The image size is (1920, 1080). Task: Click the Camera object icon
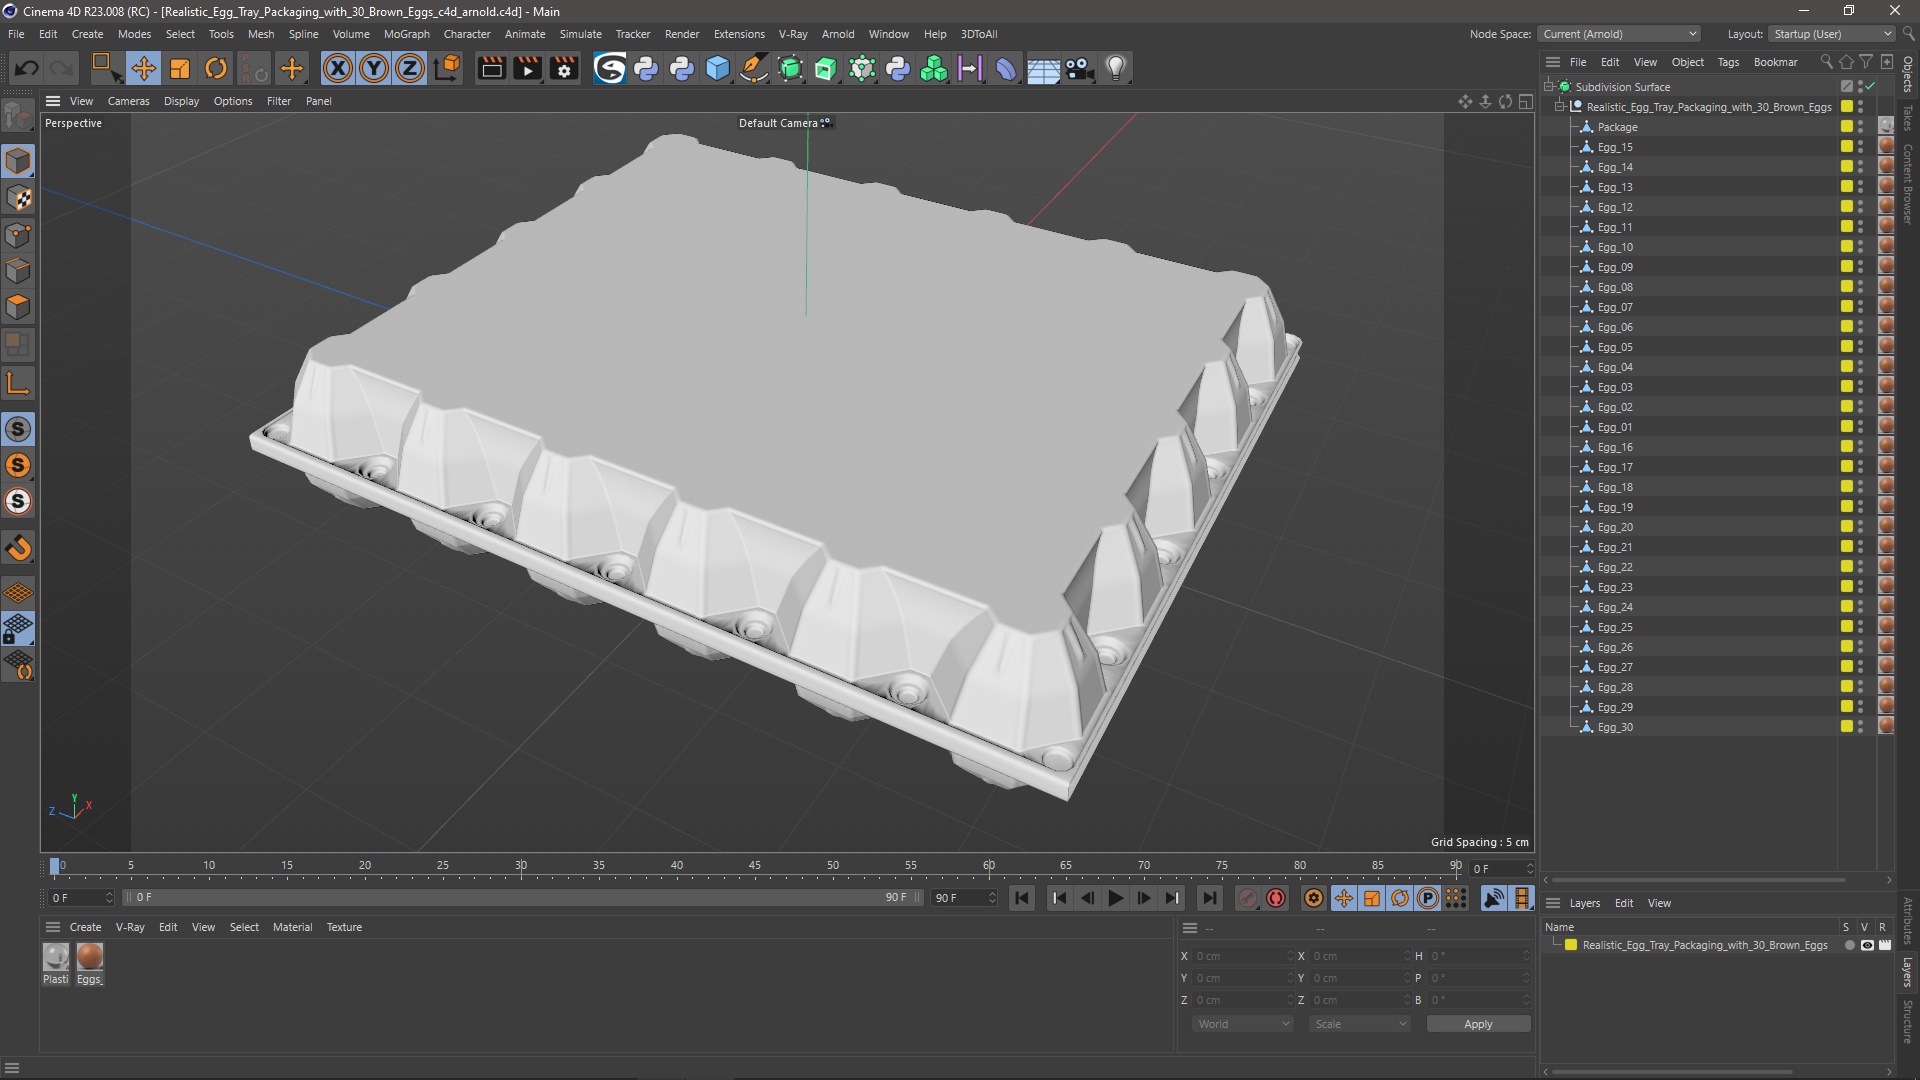click(1079, 68)
